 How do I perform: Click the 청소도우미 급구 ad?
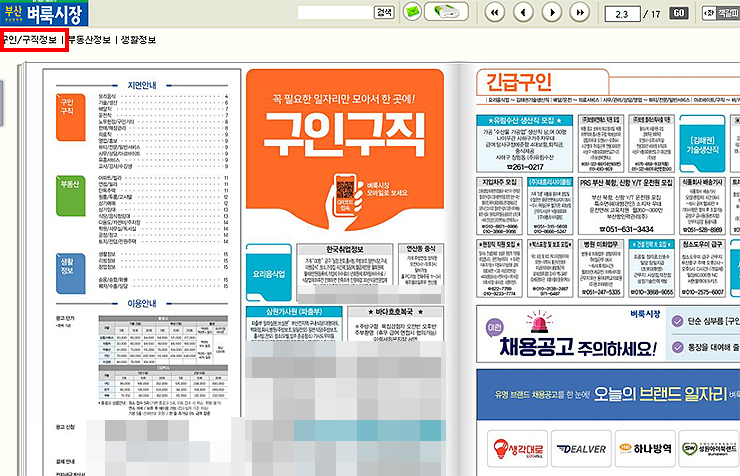coord(702,268)
